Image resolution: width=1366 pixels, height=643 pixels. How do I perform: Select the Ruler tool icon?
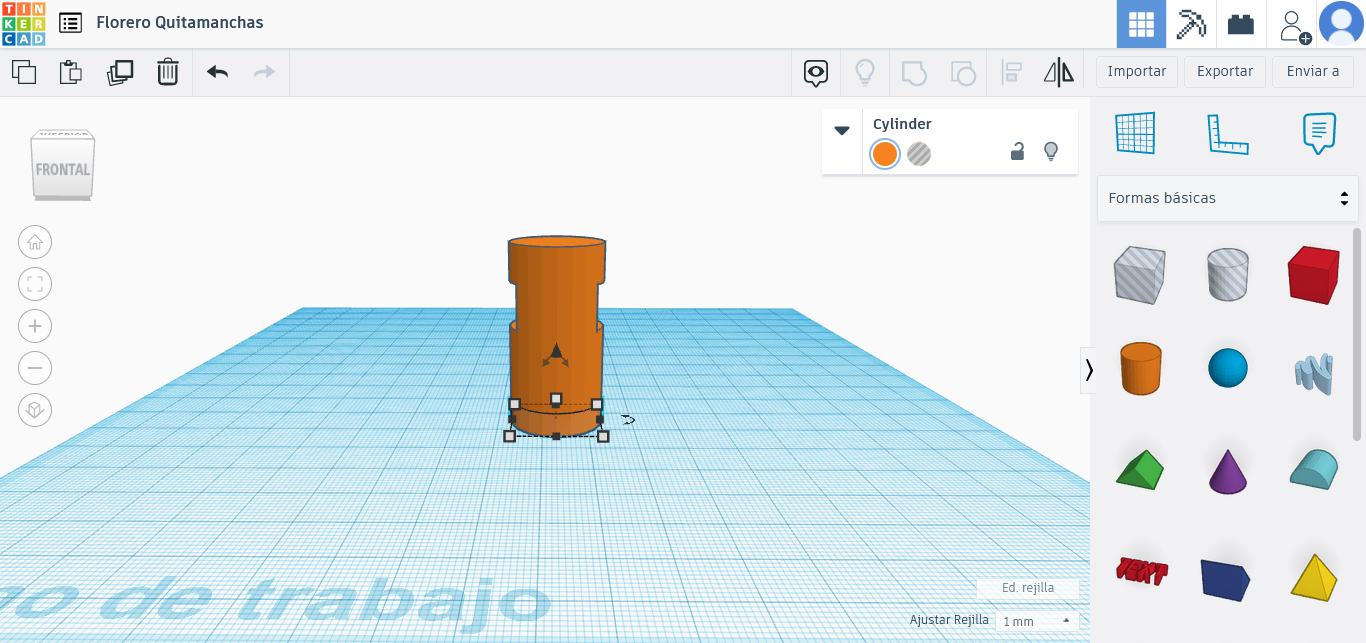pos(1228,133)
